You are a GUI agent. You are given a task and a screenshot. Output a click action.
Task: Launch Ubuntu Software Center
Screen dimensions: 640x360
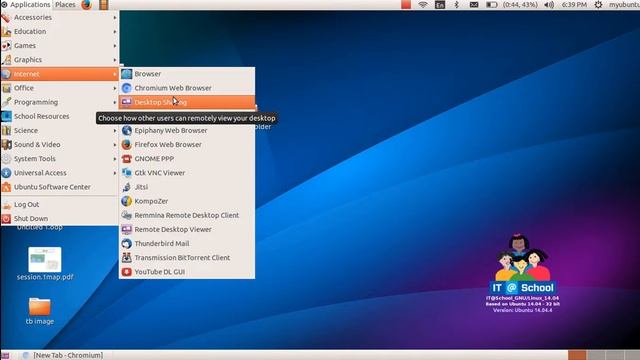(60, 187)
